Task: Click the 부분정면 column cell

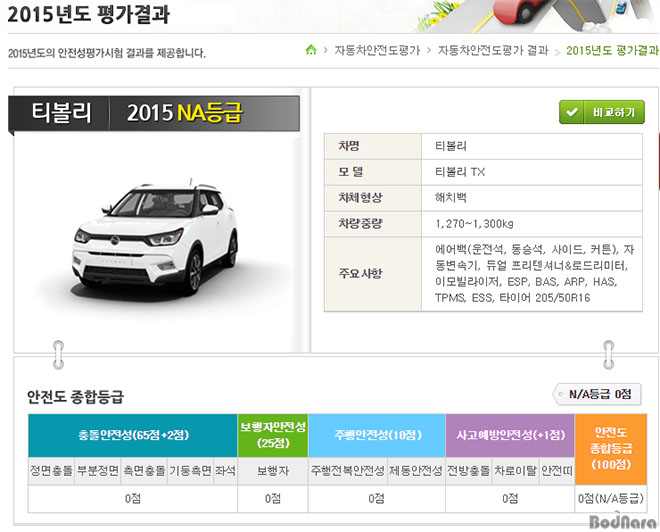Action: [98, 471]
